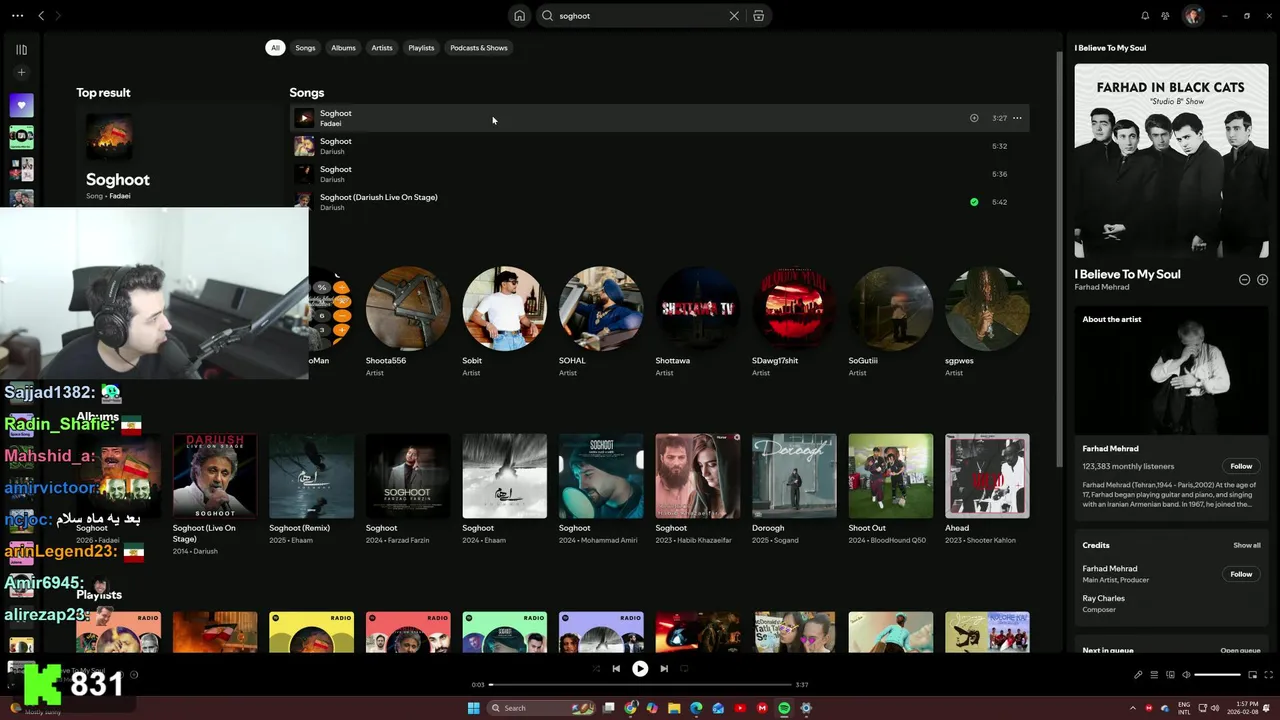1280x720 pixels.
Task: Clear the soghoot search text
Action: click(x=734, y=16)
